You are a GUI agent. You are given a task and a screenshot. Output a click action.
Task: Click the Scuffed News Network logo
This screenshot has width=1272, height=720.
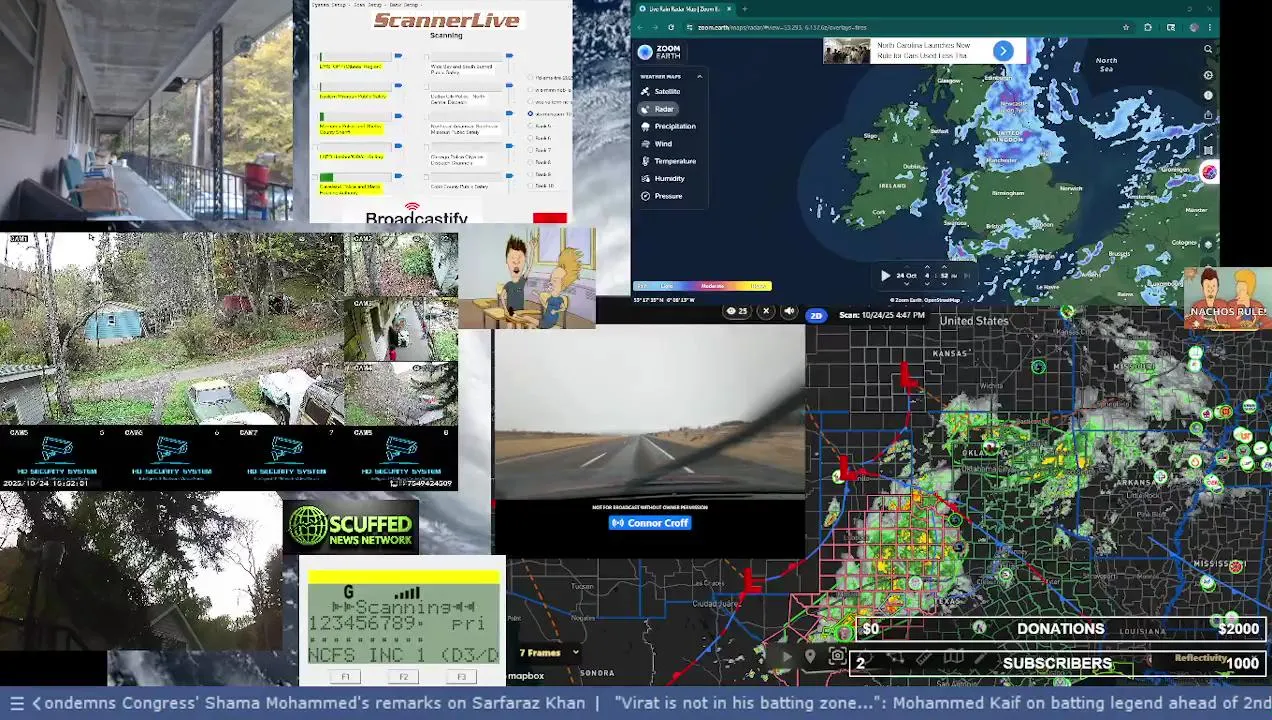[351, 526]
